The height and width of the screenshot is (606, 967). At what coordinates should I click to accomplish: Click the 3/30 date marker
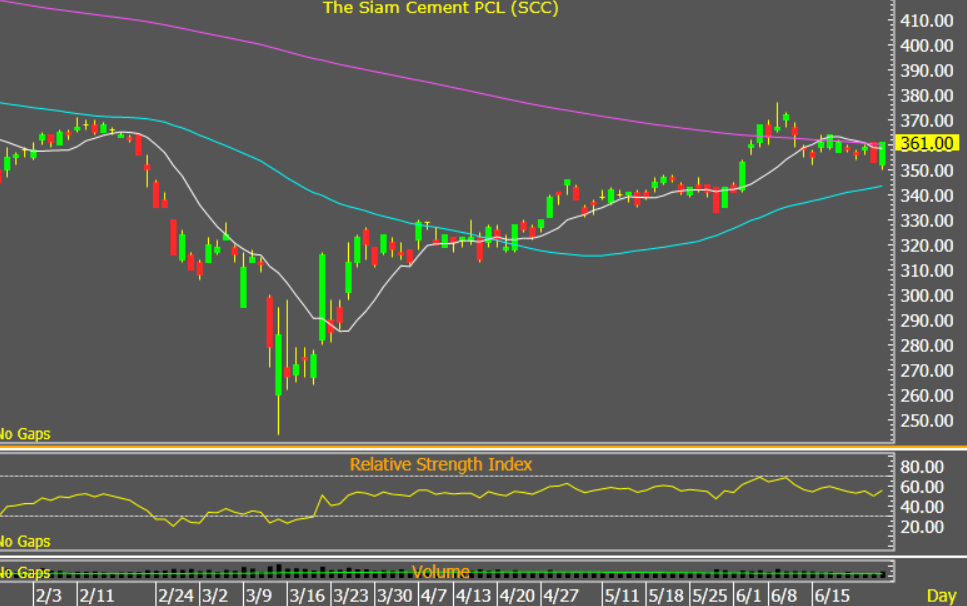click(395, 596)
